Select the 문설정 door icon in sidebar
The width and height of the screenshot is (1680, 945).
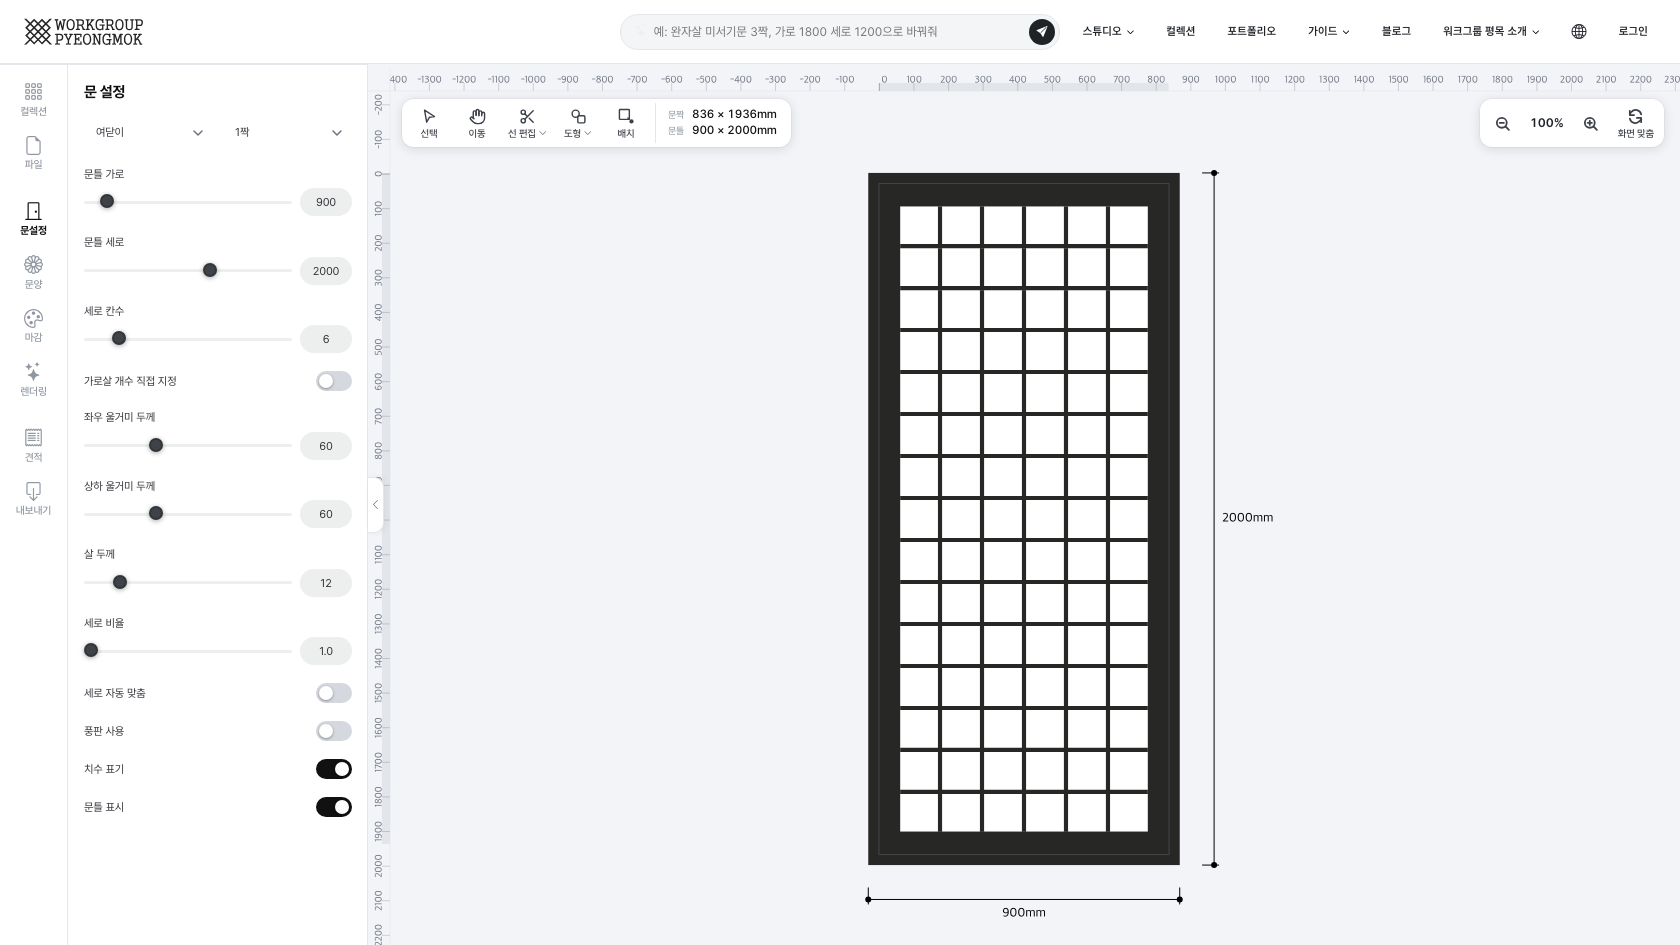(x=33, y=218)
